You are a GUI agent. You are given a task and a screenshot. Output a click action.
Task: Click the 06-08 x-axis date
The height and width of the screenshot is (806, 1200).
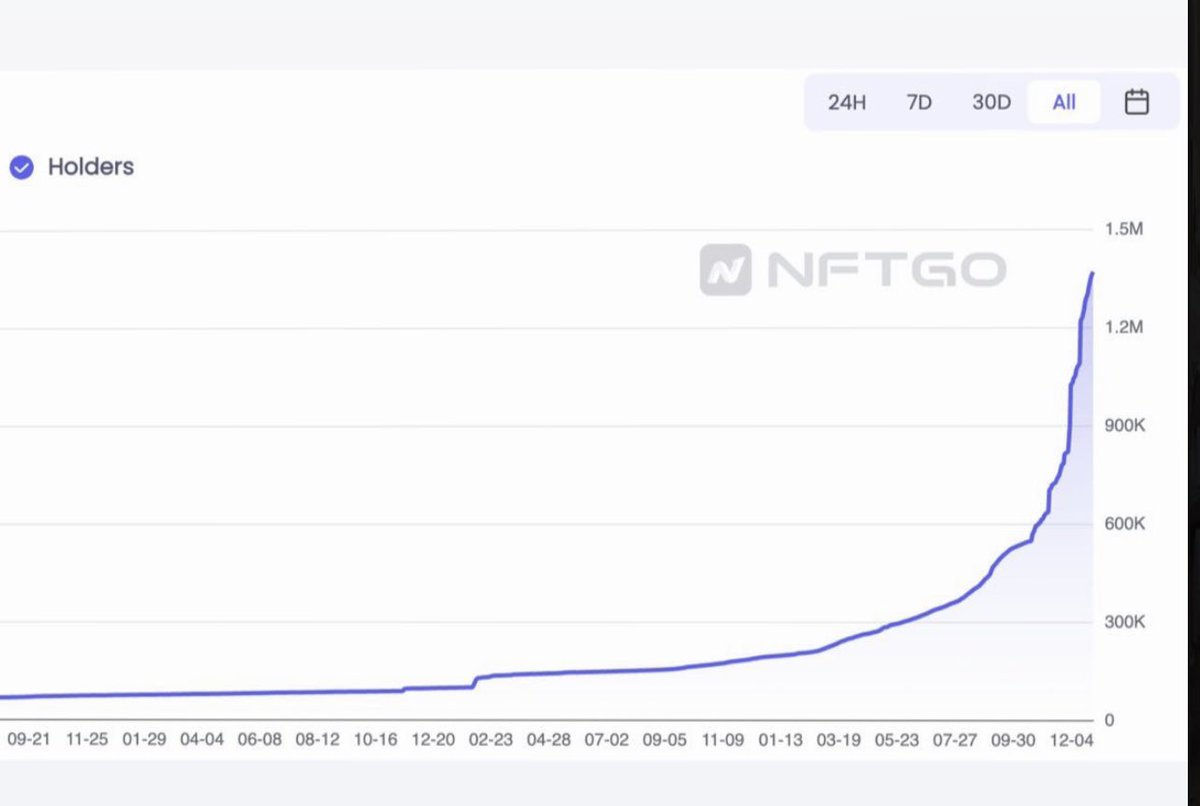pos(260,740)
